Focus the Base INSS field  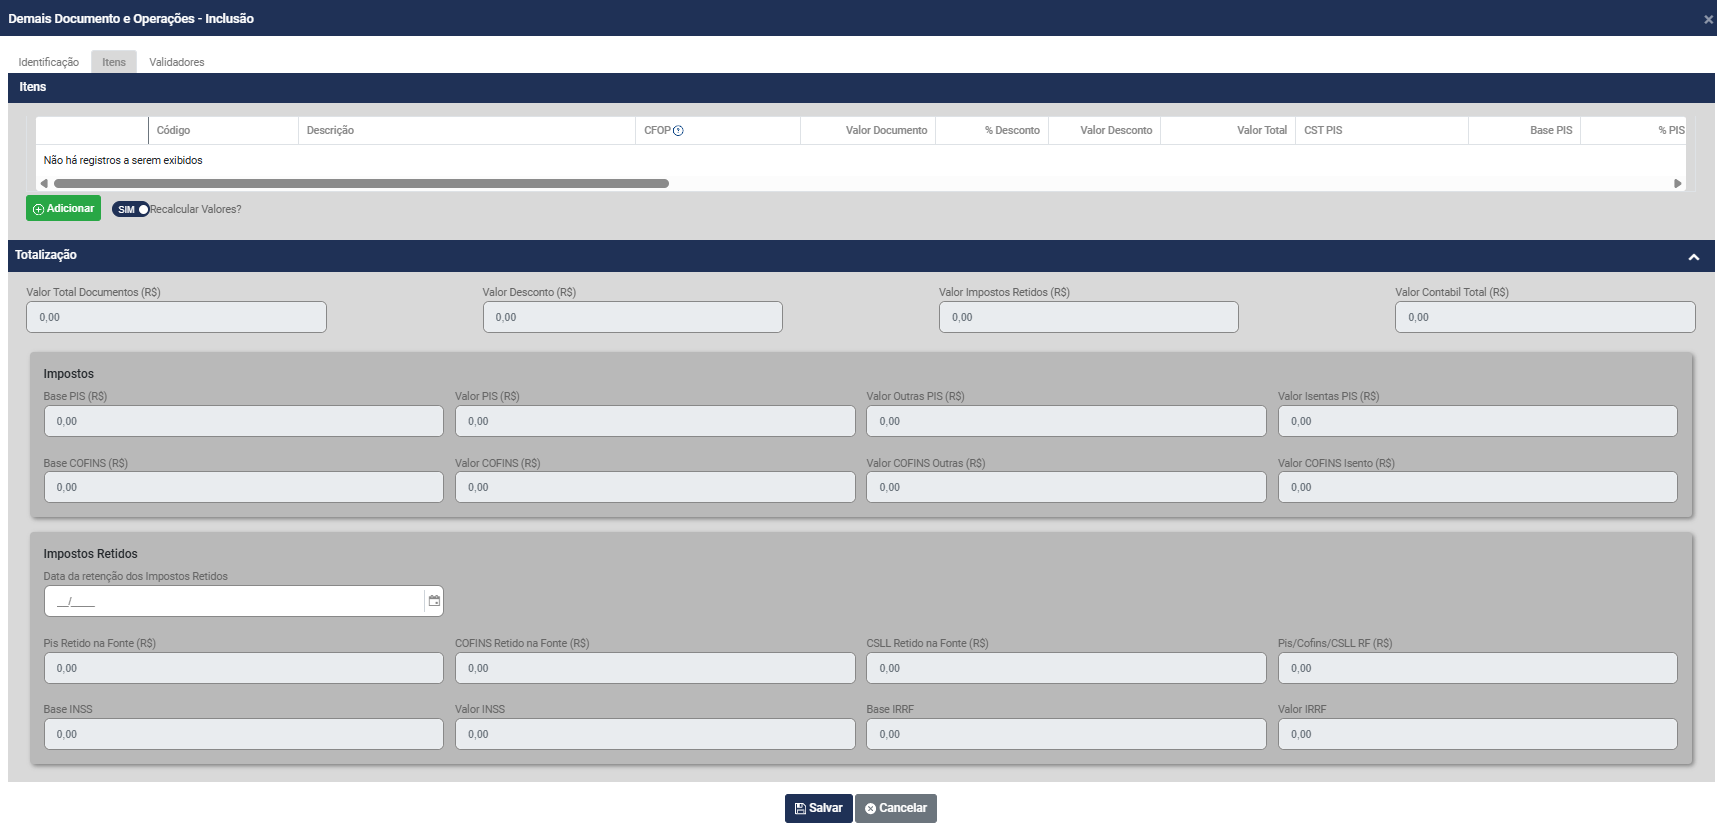tap(243, 734)
